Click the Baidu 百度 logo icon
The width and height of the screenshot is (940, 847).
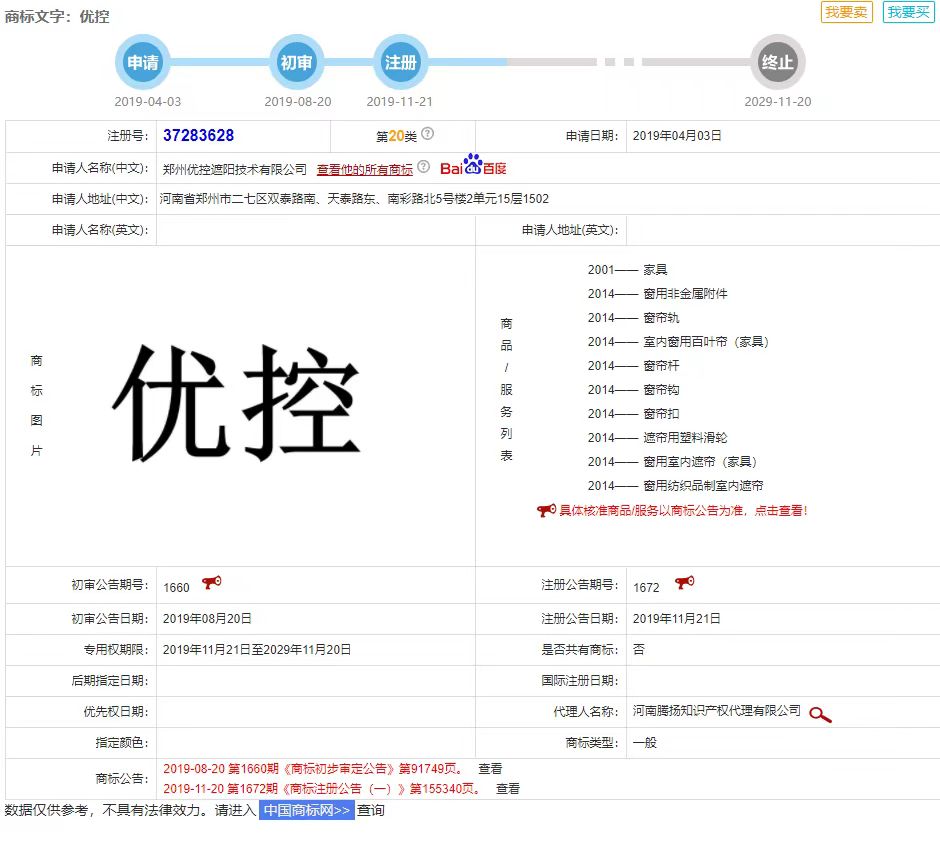click(473, 165)
